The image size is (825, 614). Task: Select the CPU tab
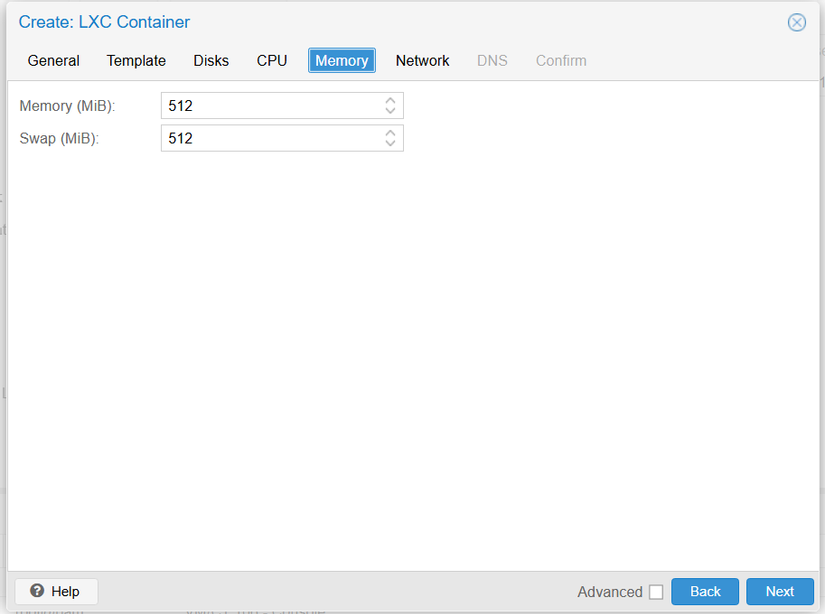point(272,61)
